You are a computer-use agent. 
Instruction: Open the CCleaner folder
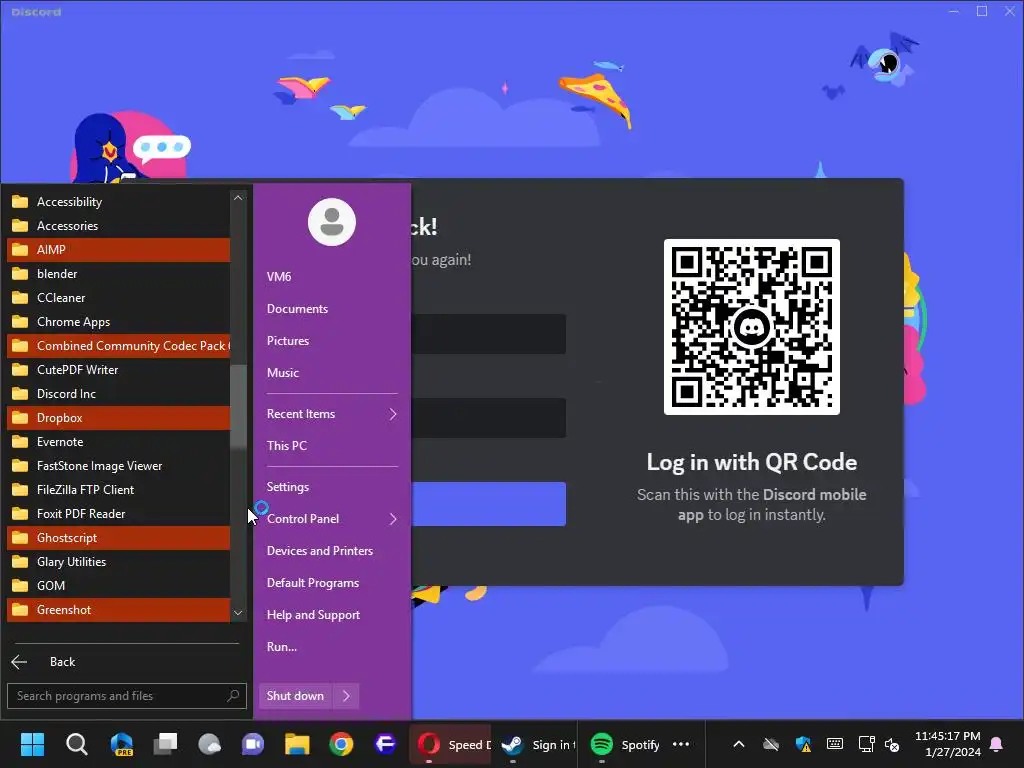[x=118, y=298]
